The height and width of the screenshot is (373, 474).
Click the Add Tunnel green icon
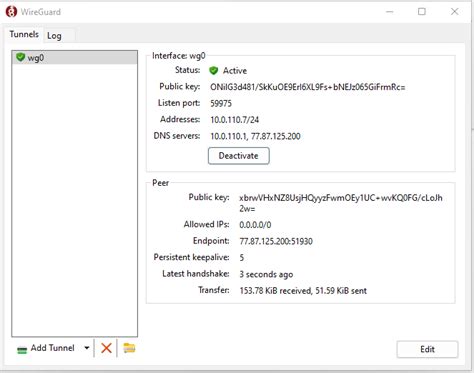pyautogui.click(x=22, y=350)
